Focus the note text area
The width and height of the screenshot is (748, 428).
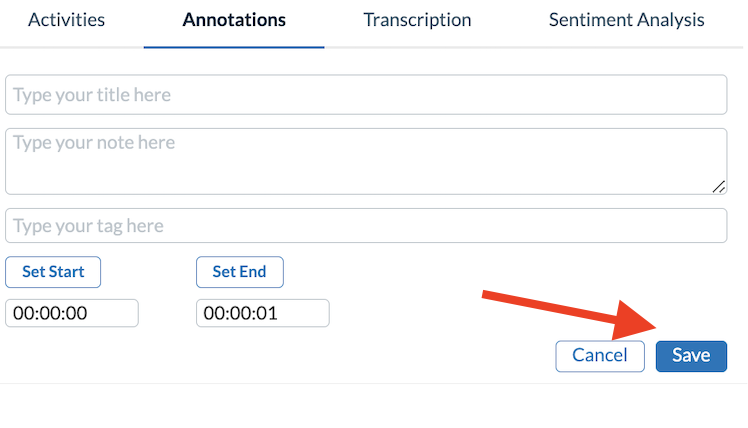tap(365, 160)
